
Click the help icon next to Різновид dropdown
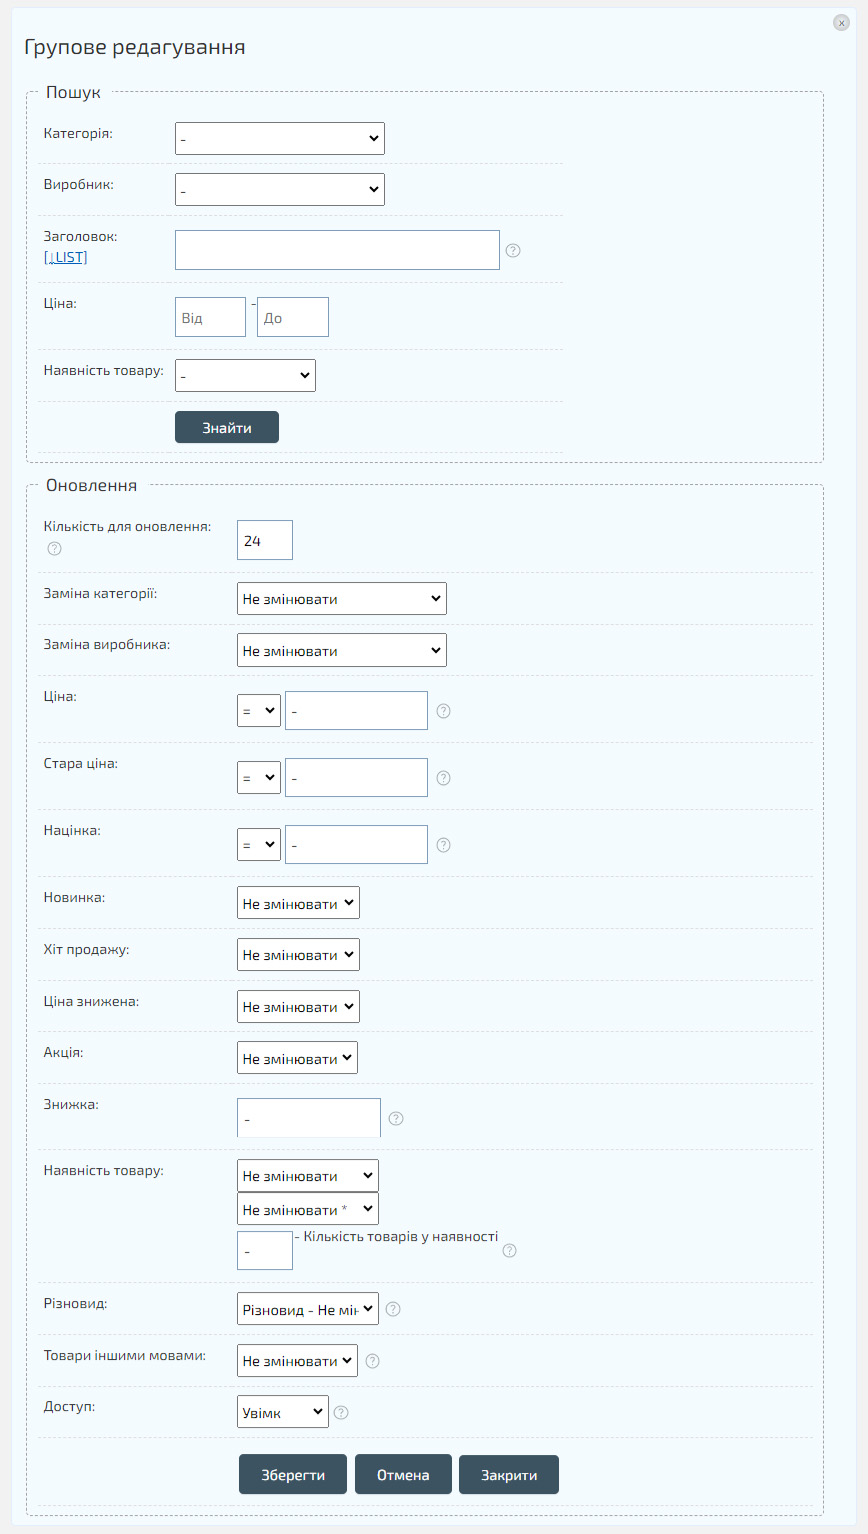tap(393, 1309)
